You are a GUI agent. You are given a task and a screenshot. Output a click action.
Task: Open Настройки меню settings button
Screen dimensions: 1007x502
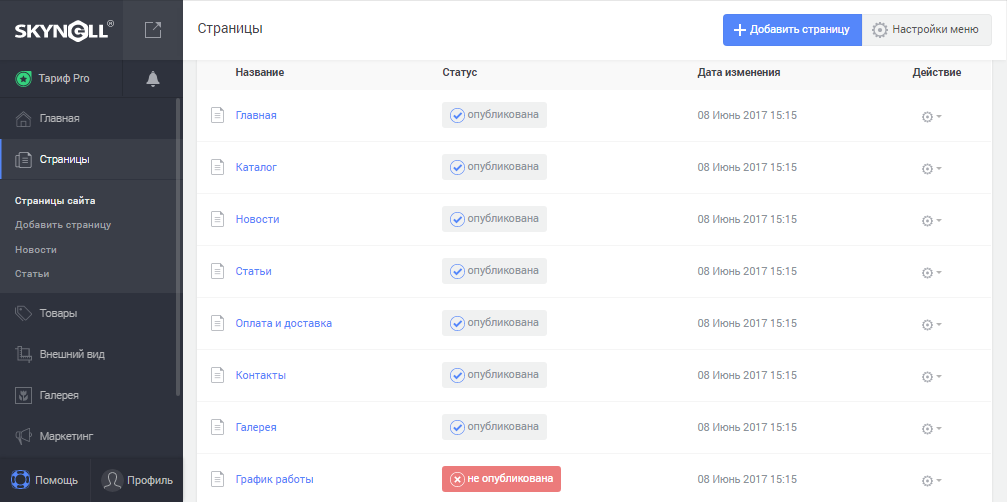point(926,30)
